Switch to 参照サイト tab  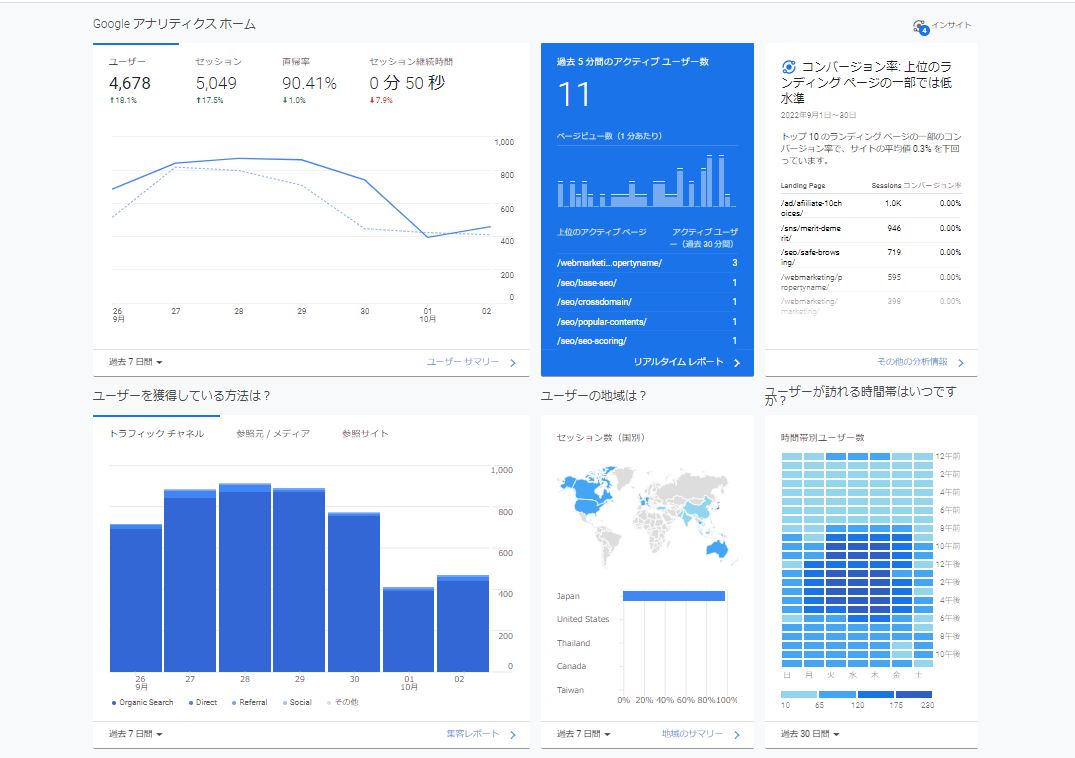365,433
